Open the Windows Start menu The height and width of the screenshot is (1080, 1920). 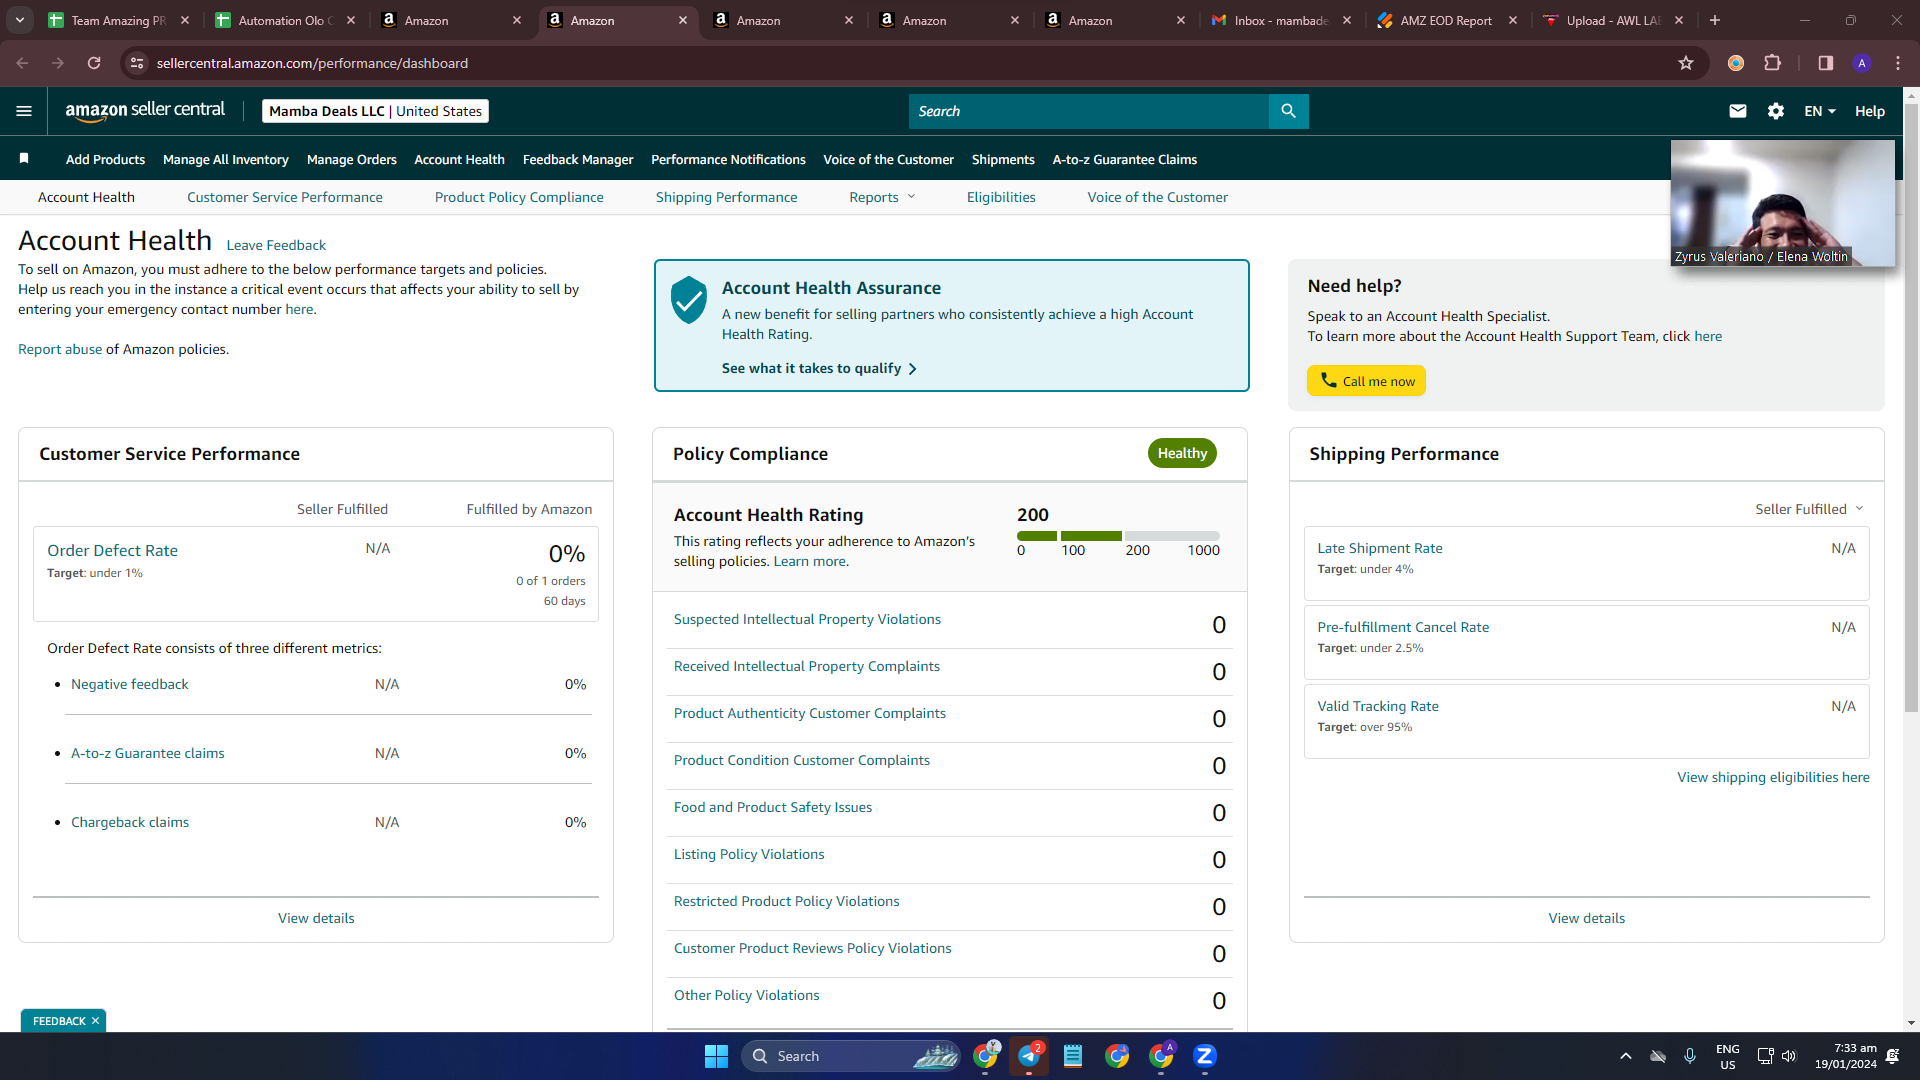716,1056
